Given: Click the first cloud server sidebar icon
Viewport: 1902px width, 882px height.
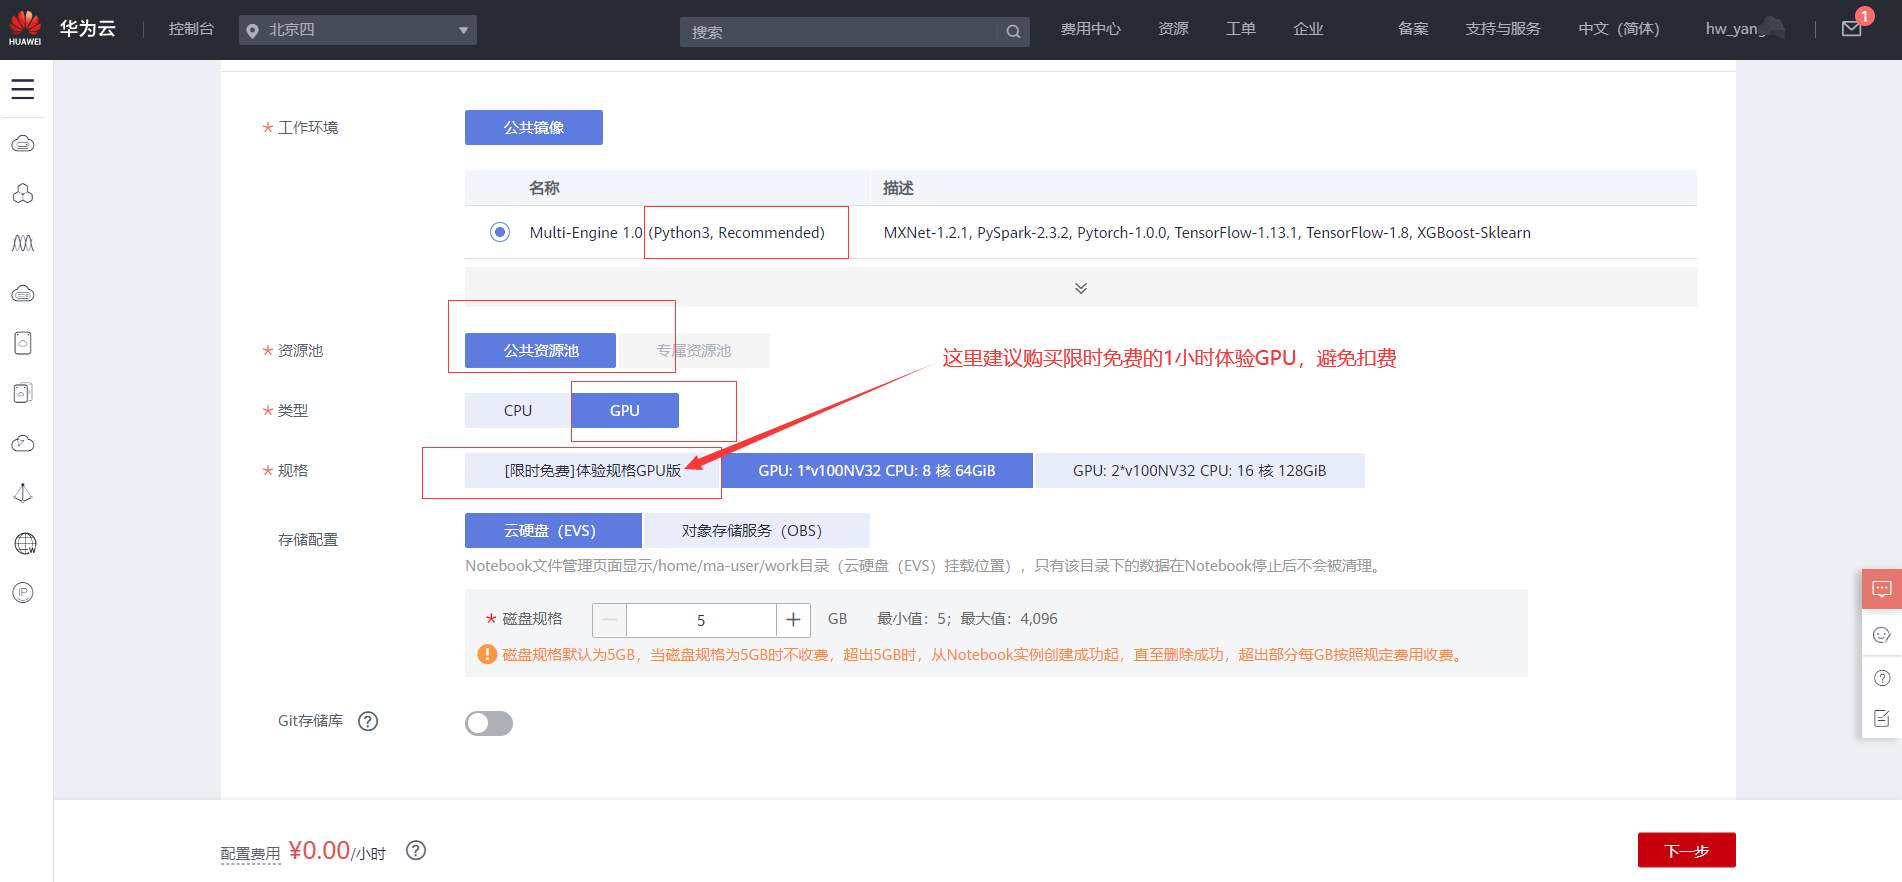Looking at the screenshot, I should tap(23, 144).
